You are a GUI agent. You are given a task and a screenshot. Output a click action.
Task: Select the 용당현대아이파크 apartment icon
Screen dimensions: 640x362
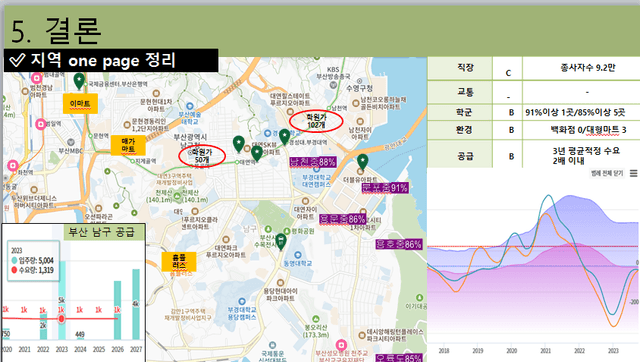pyautogui.click(x=280, y=282)
